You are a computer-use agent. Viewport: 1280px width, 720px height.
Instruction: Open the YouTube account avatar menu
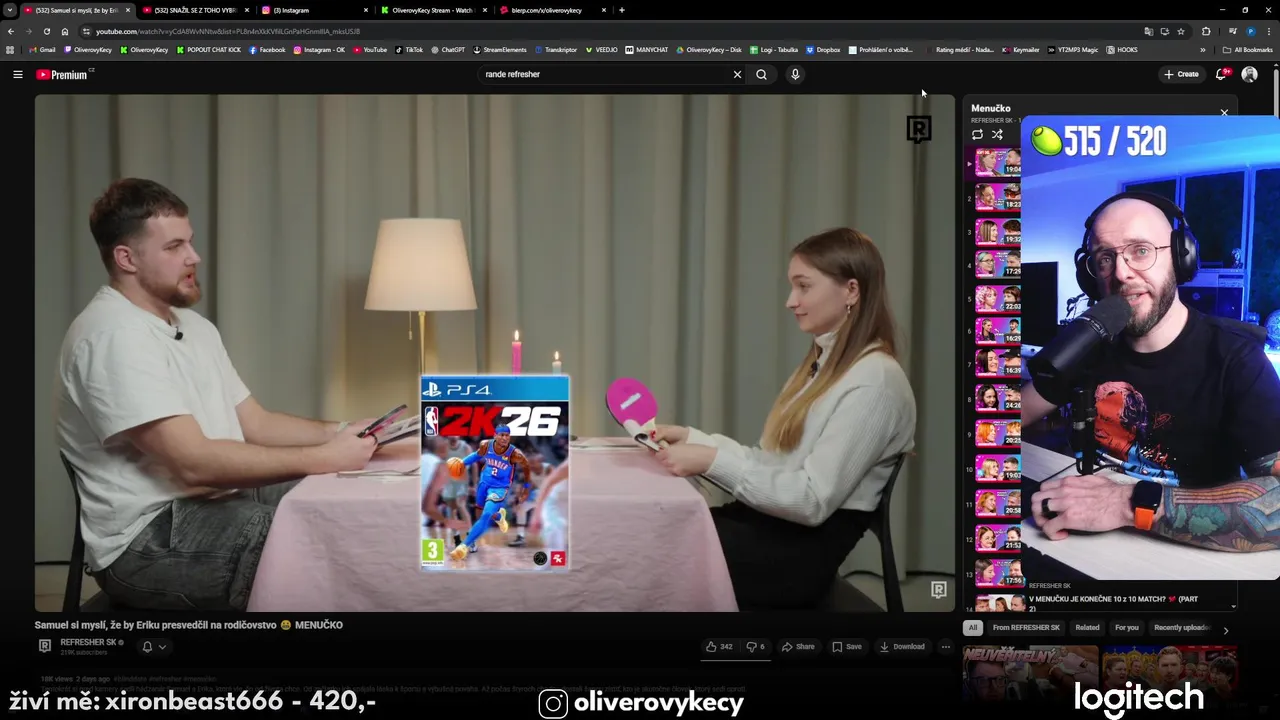click(1249, 74)
